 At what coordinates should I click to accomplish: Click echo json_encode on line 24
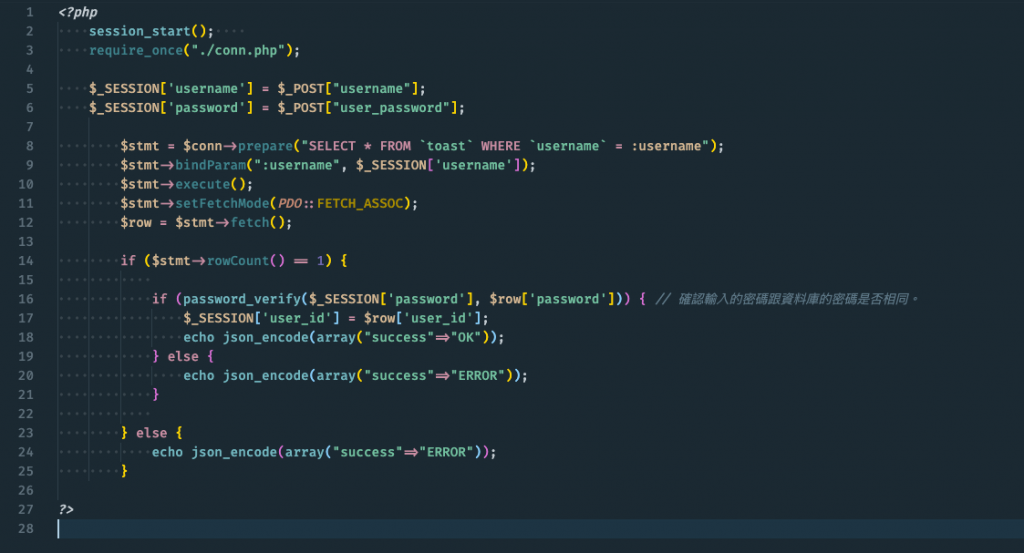tap(214, 452)
